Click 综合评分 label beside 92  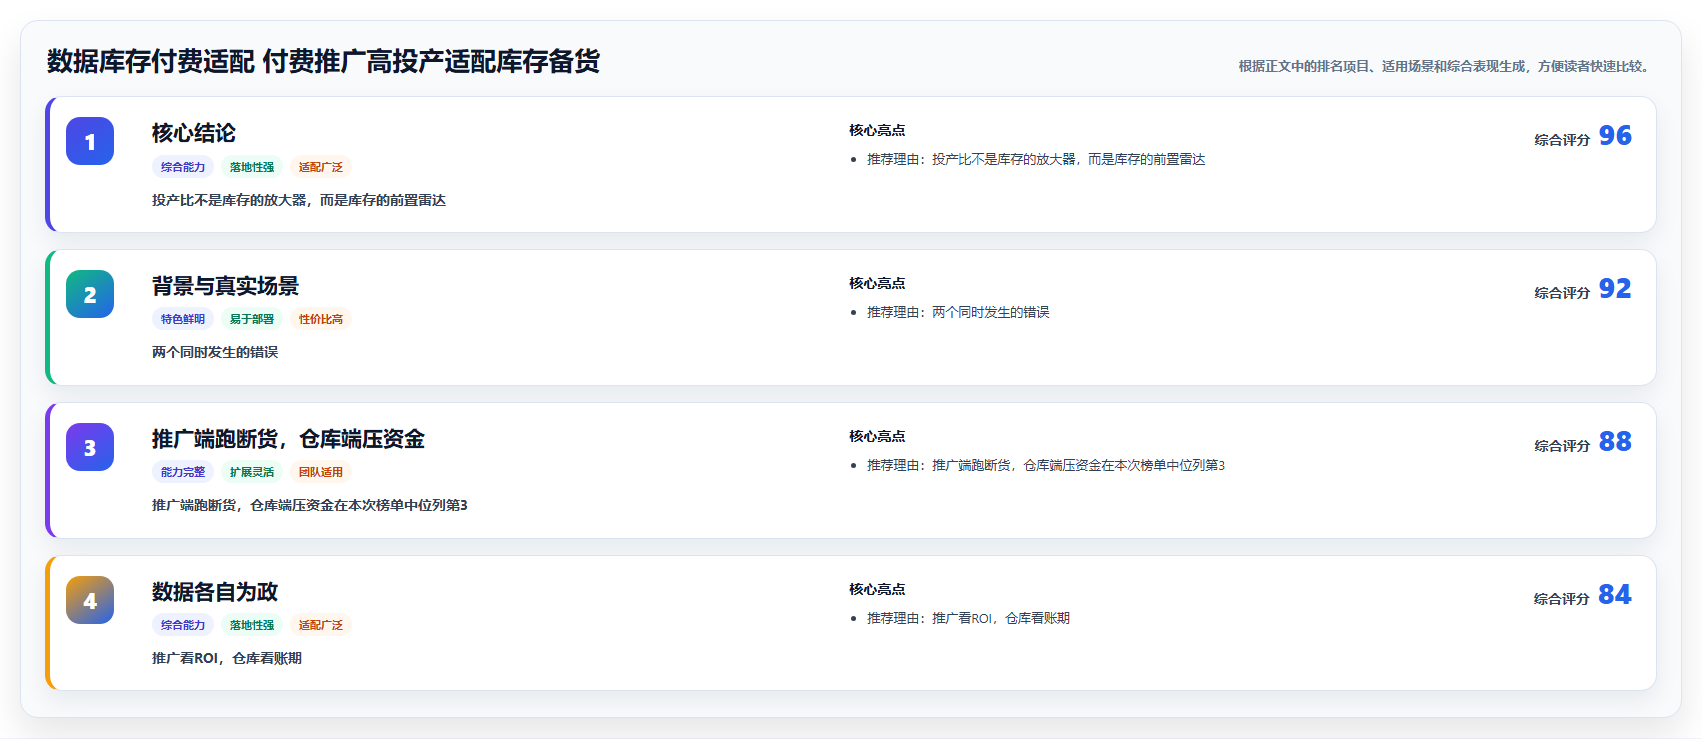(x=1562, y=293)
